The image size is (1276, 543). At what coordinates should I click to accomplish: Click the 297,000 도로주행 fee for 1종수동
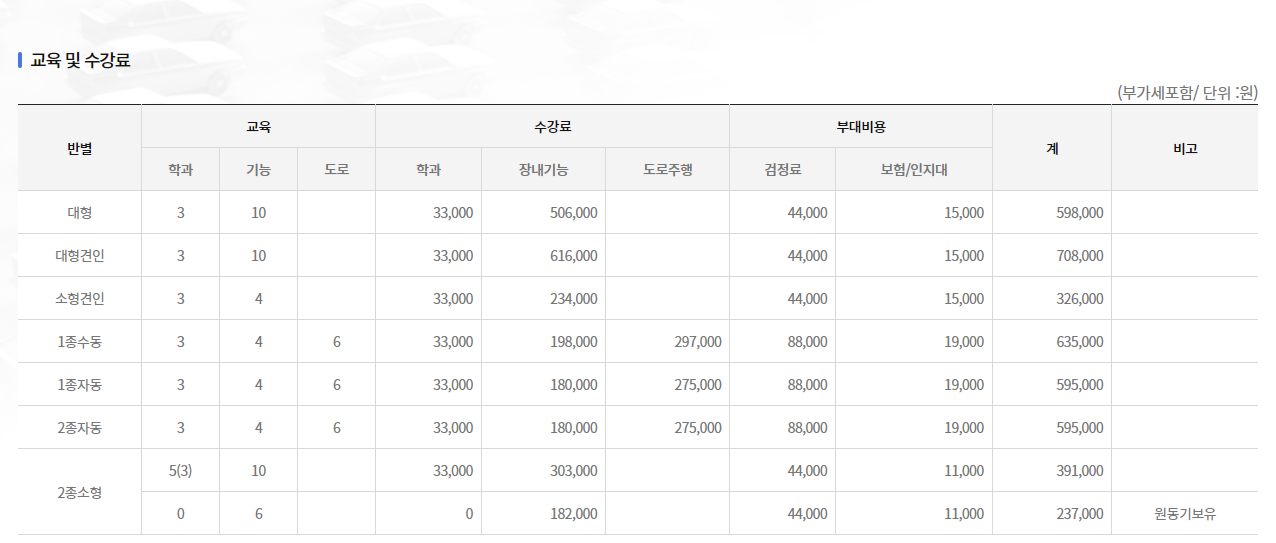[x=698, y=342]
